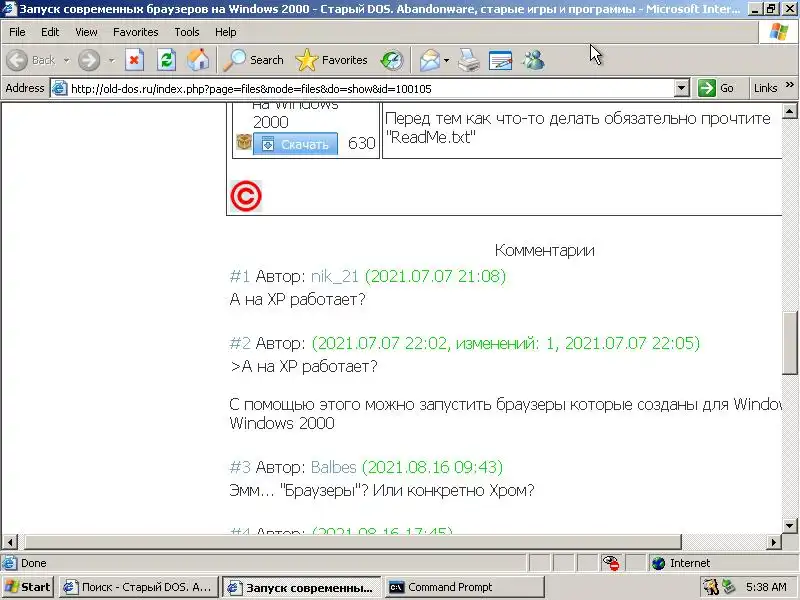800x600 pixels.
Task: Click the Done status page icon
Action: tap(9, 563)
